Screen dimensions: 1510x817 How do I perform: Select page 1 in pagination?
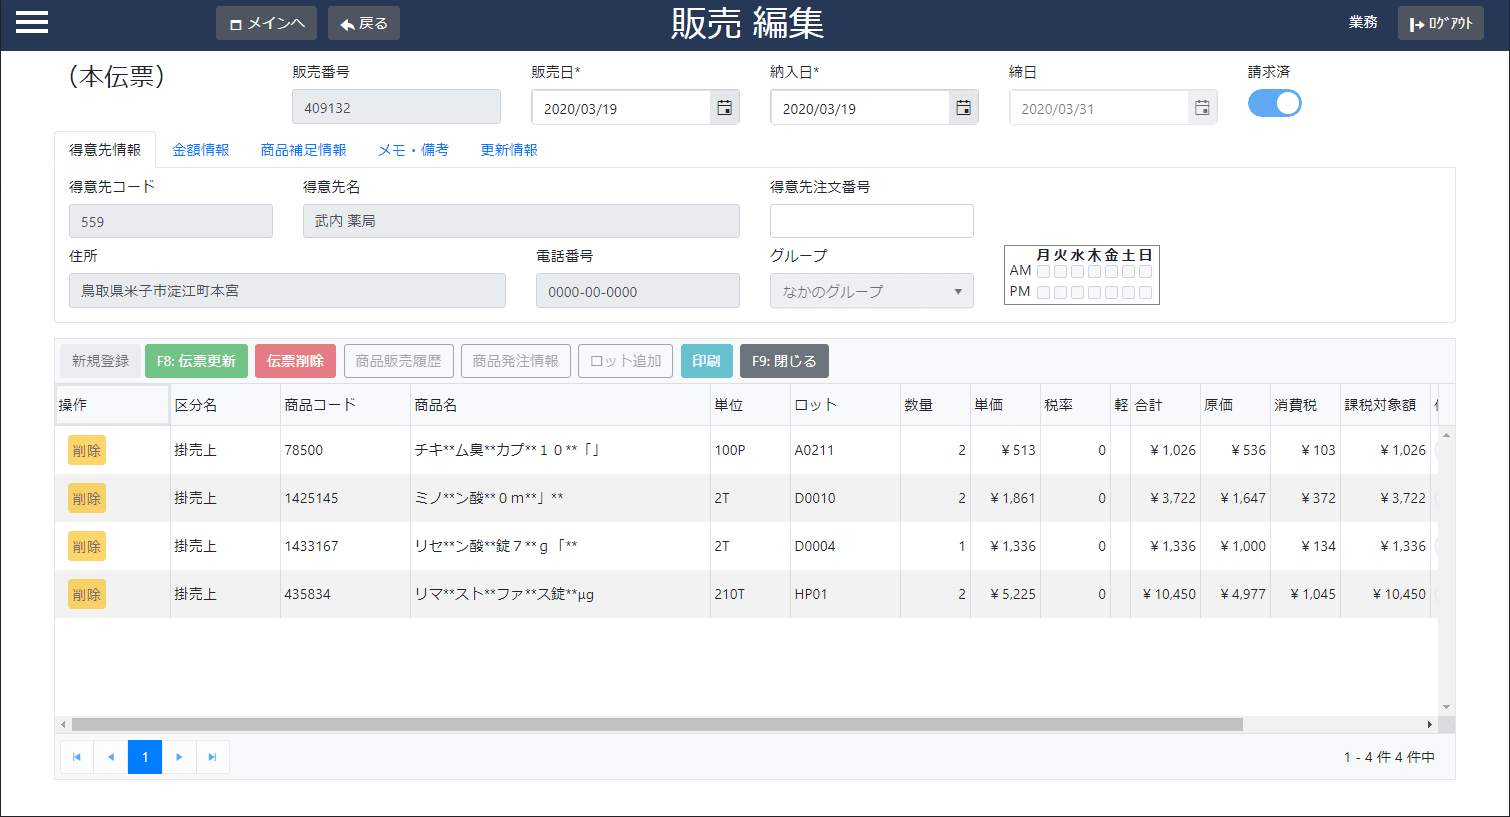(x=145, y=757)
